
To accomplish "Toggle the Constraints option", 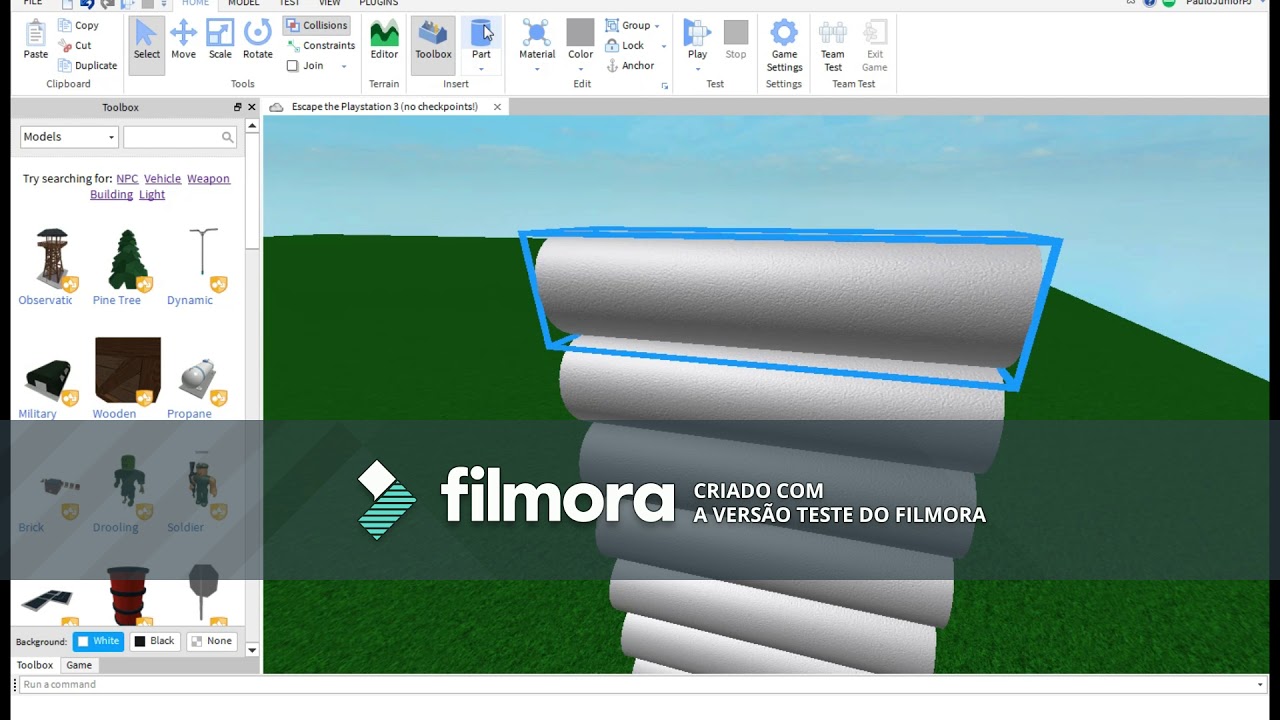I will click(x=321, y=46).
